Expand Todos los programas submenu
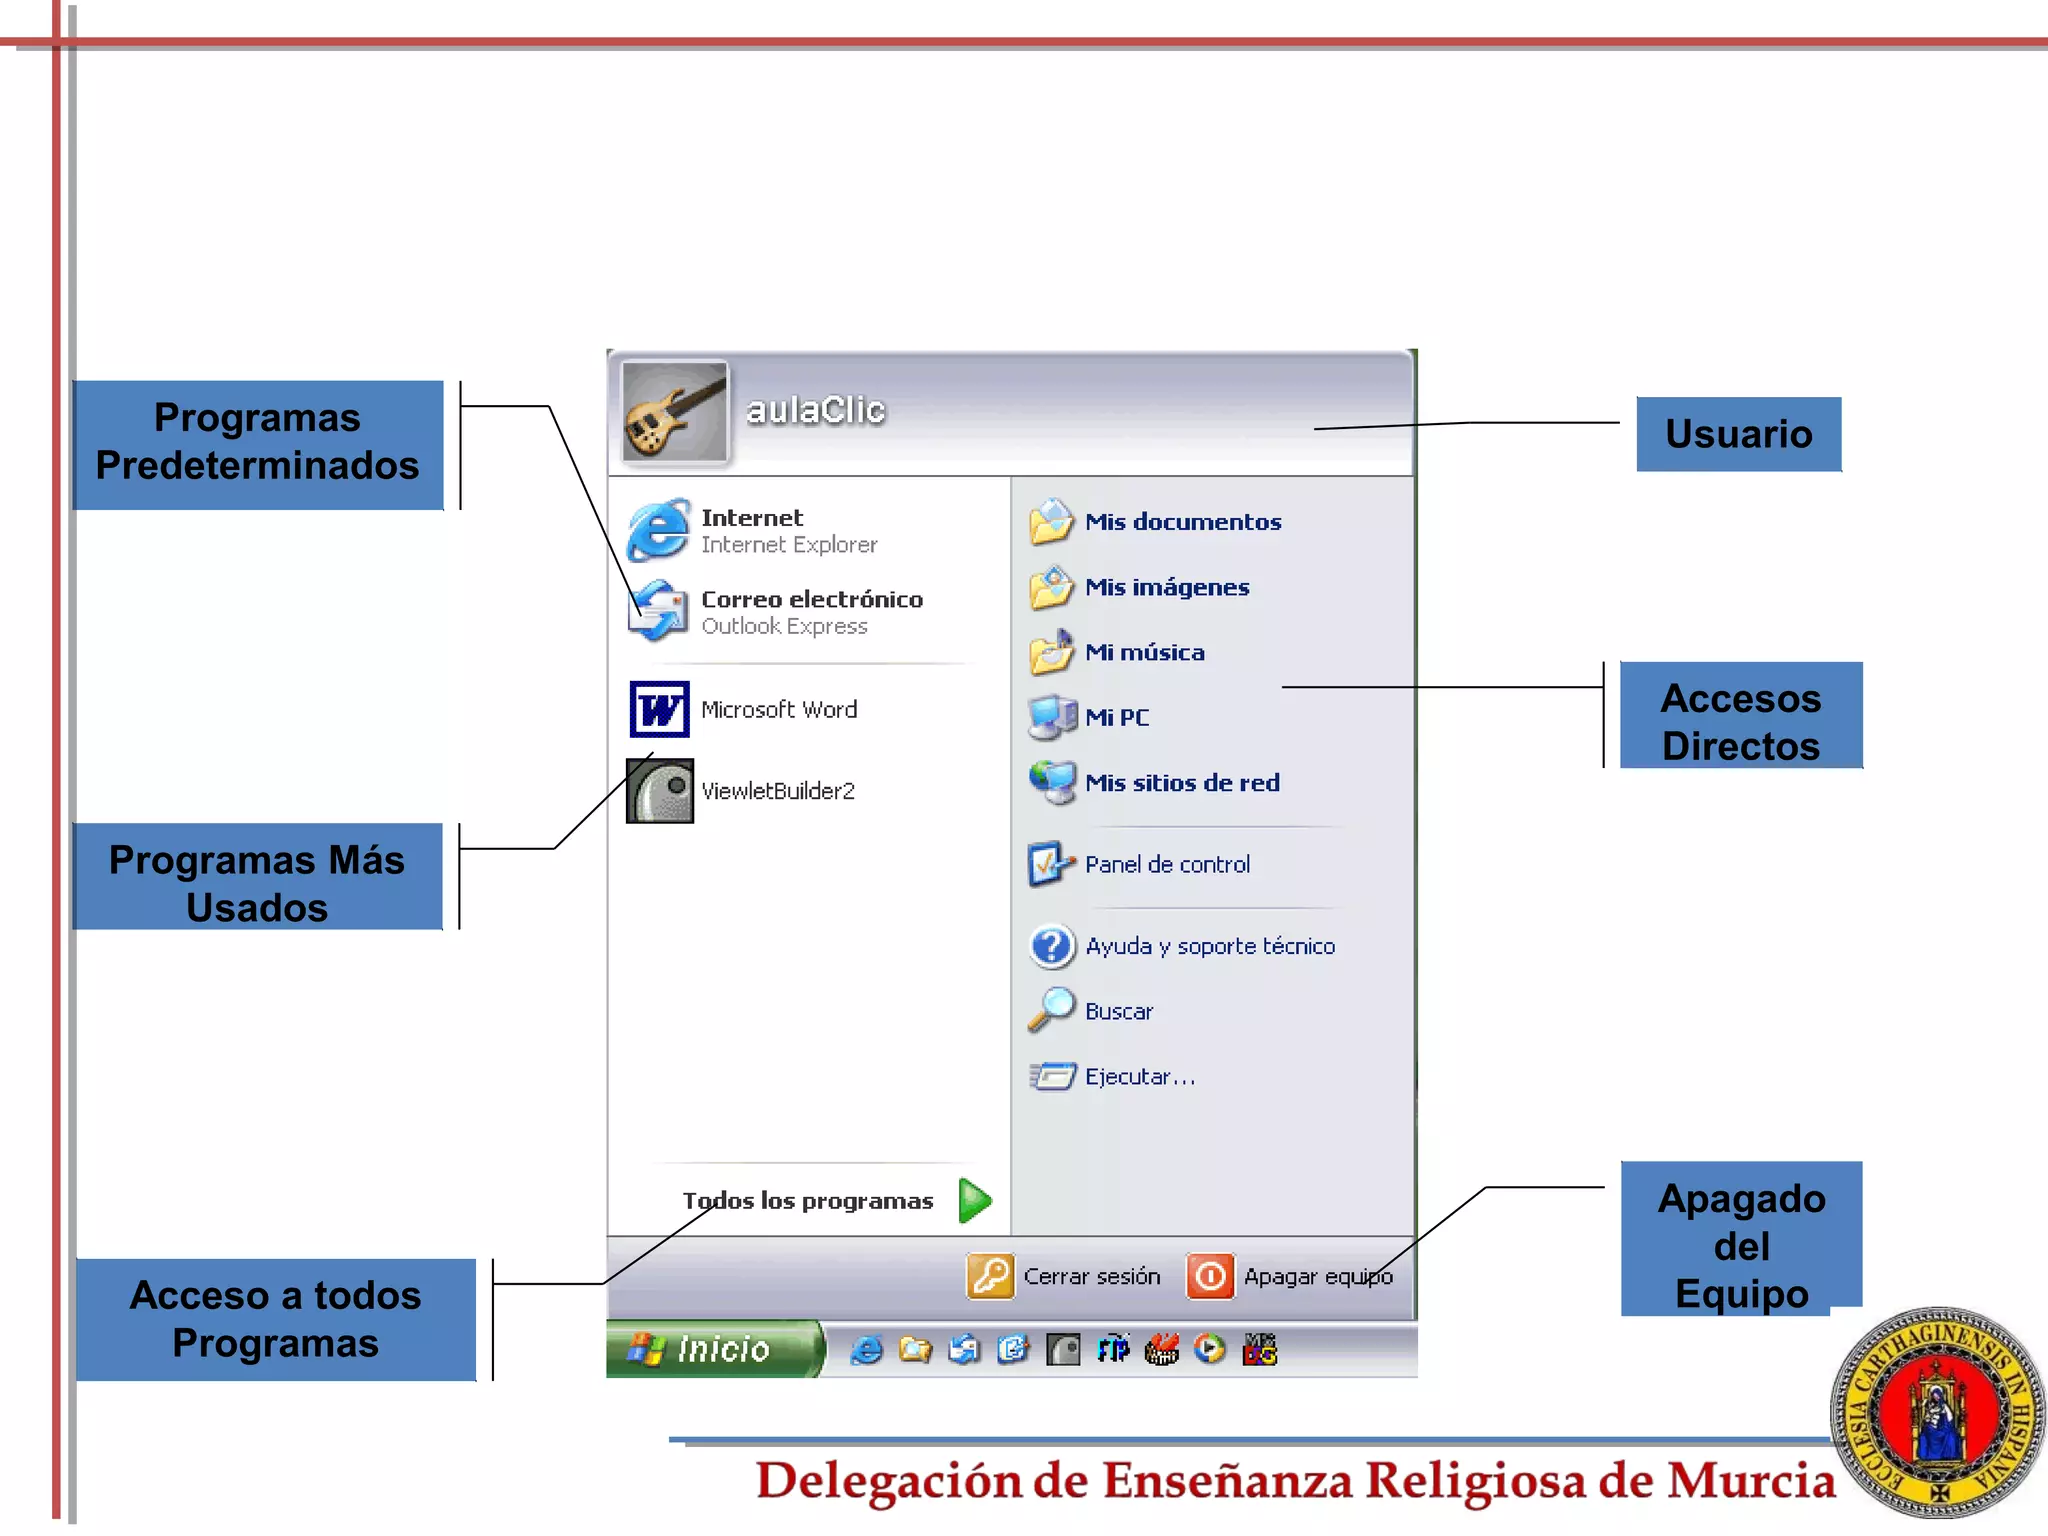The height and width of the screenshot is (1536, 2048). [808, 1200]
